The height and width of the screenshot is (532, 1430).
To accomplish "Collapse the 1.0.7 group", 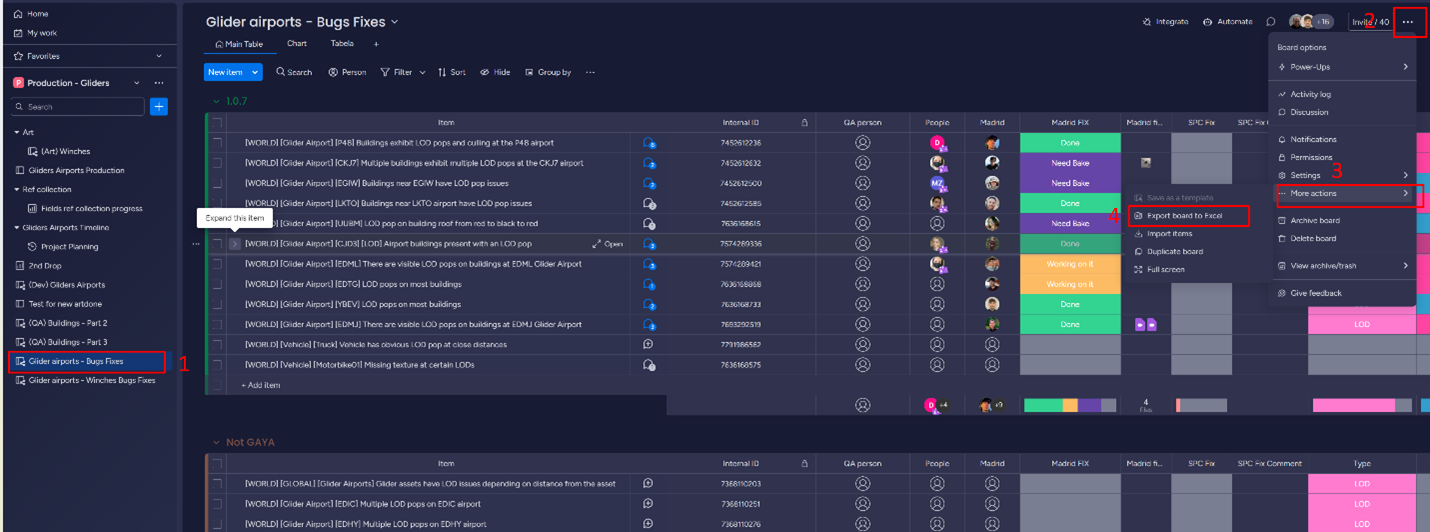I will click(215, 102).
